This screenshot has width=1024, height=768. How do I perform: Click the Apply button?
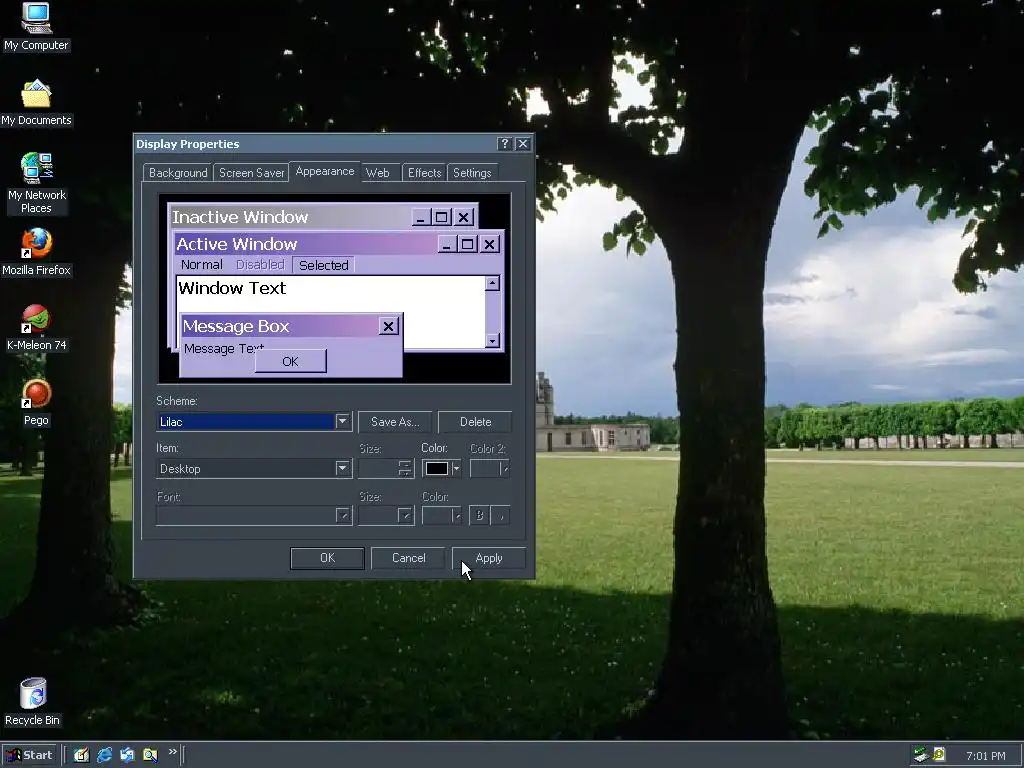488,558
